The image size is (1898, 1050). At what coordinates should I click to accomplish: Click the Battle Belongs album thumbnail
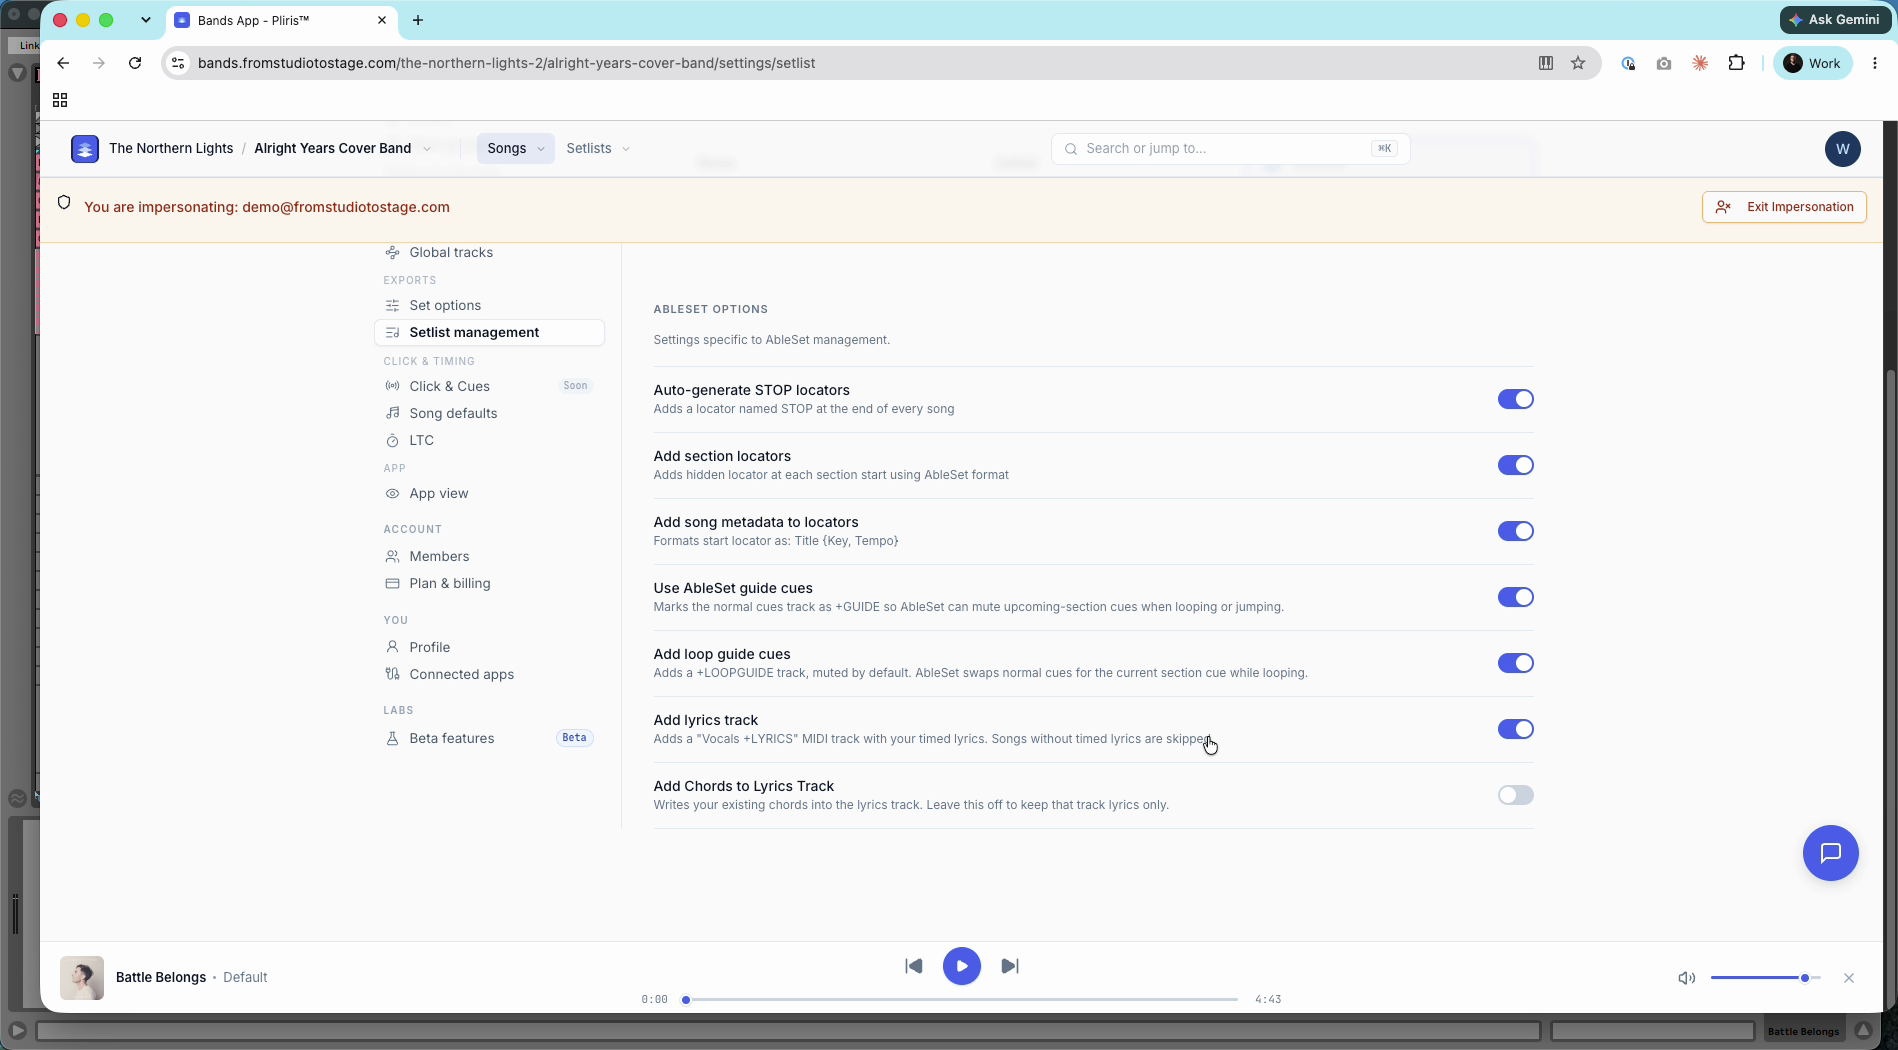82,978
